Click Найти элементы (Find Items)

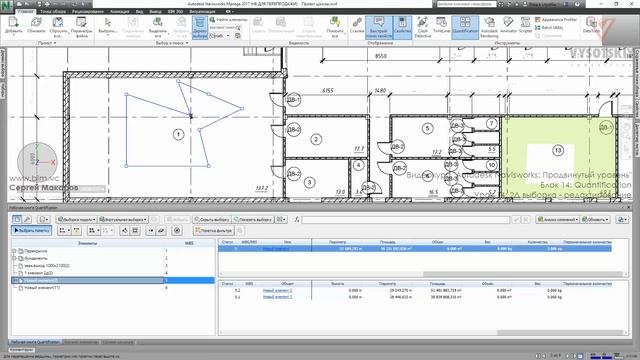tap(229, 19)
